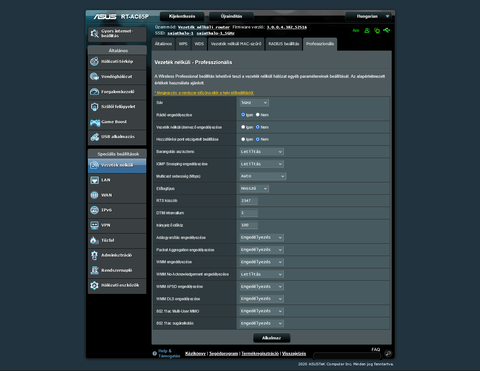480x371 pixels.
Task: Select Nem for wireless scheduler enable
Action: pyautogui.click(x=258, y=127)
